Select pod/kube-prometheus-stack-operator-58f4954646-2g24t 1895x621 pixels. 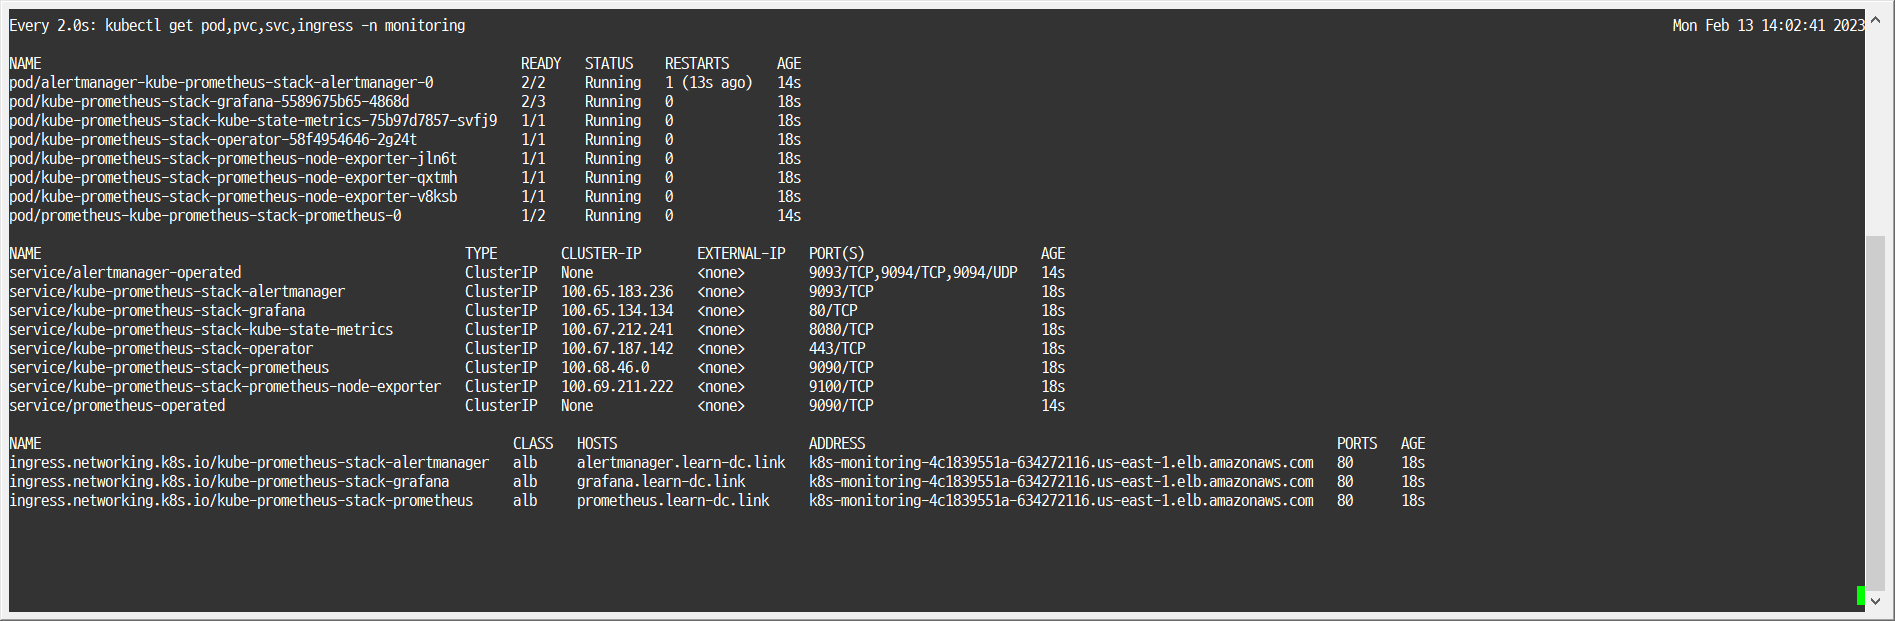[x=213, y=140]
